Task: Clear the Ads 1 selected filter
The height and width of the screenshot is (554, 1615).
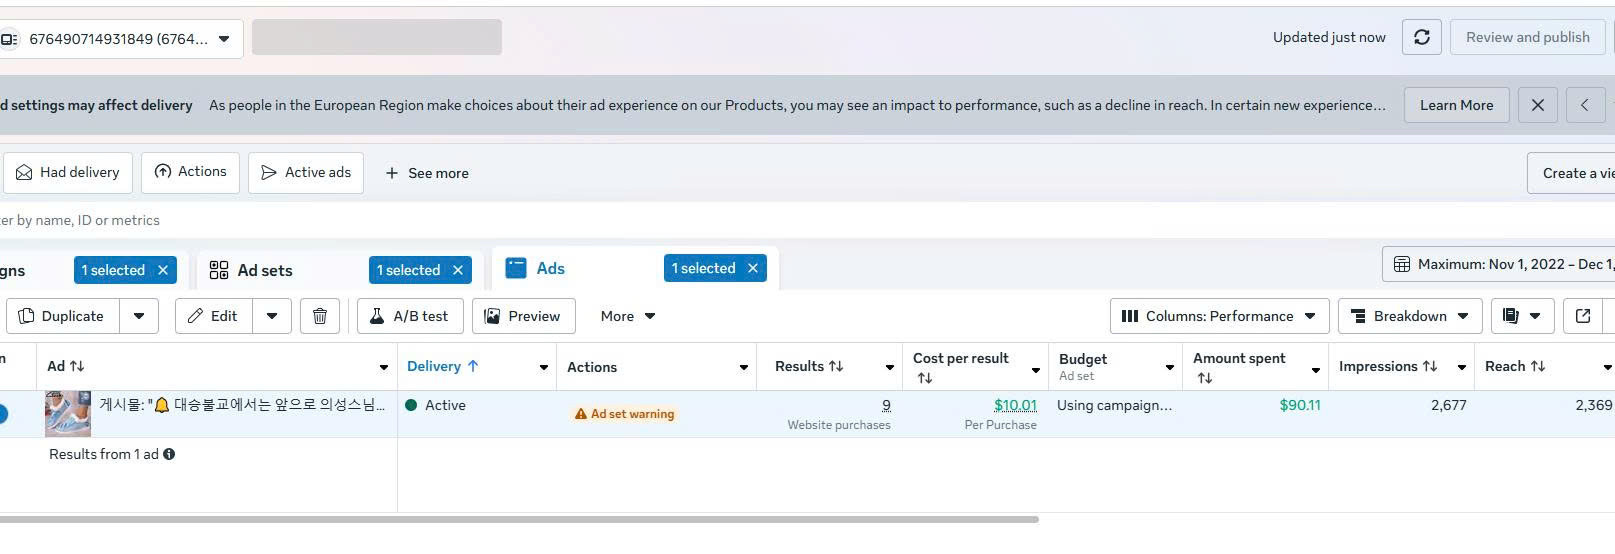Action: tap(753, 268)
